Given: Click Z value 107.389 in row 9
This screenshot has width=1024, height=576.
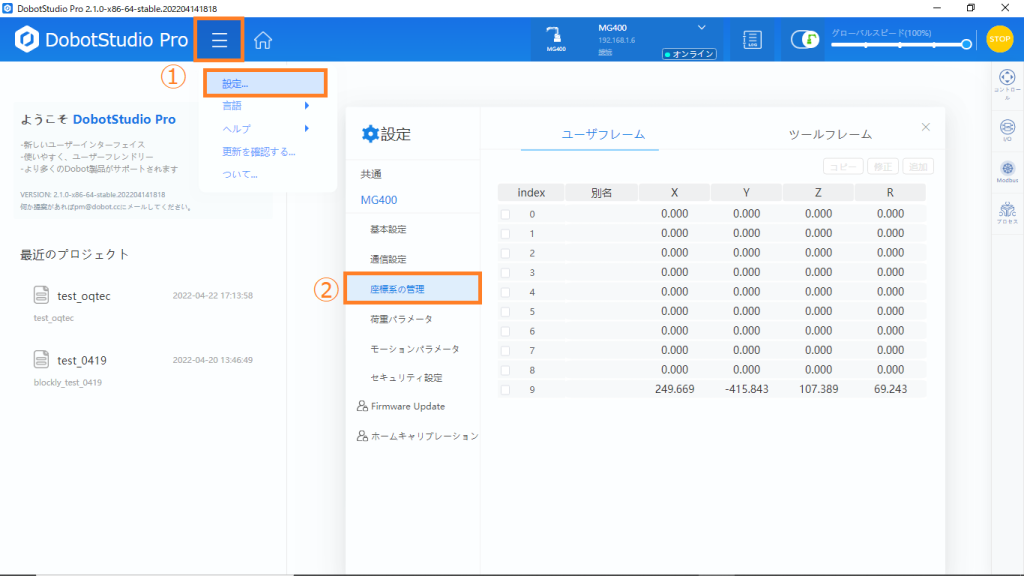Looking at the screenshot, I should [x=818, y=389].
